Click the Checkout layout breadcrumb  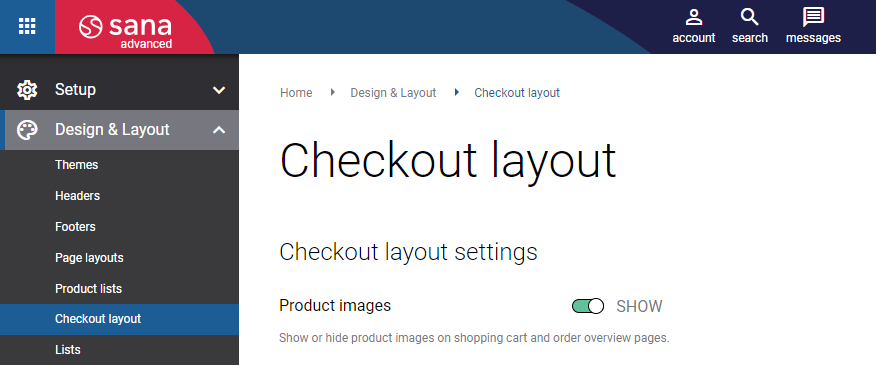[517, 93]
